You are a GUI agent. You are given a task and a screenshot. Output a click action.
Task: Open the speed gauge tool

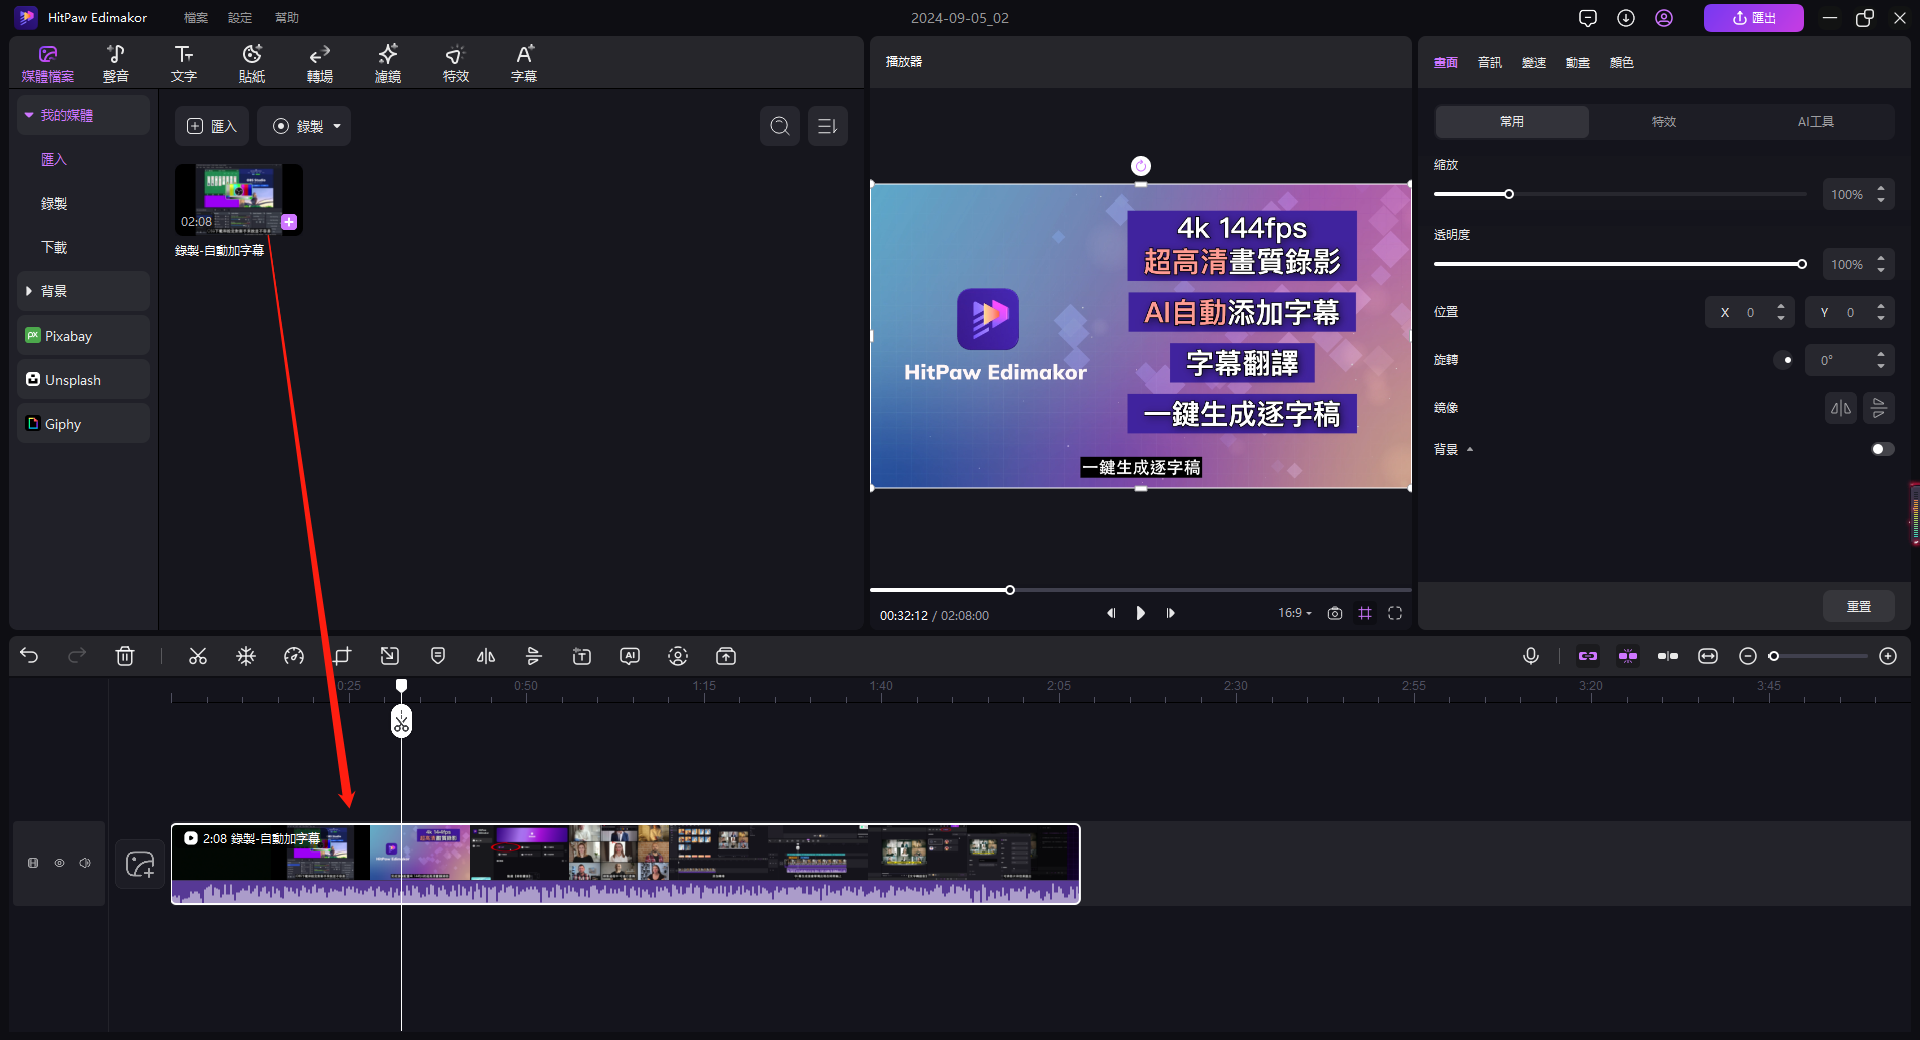[x=294, y=656]
